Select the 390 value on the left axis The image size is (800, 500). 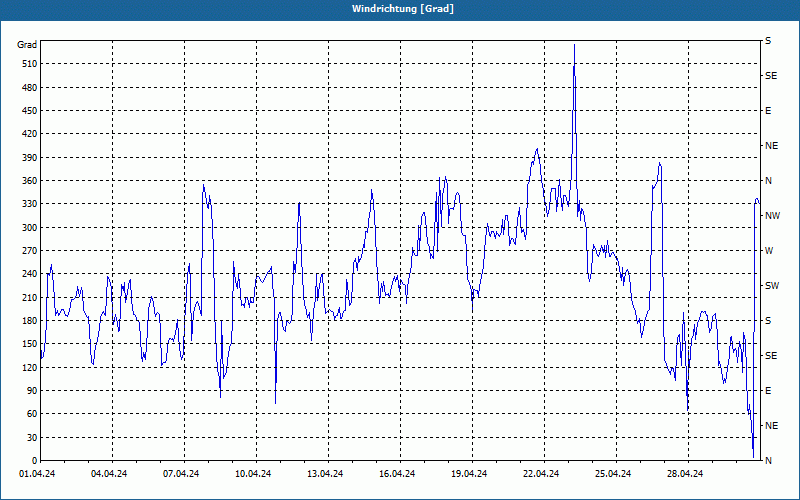31,158
